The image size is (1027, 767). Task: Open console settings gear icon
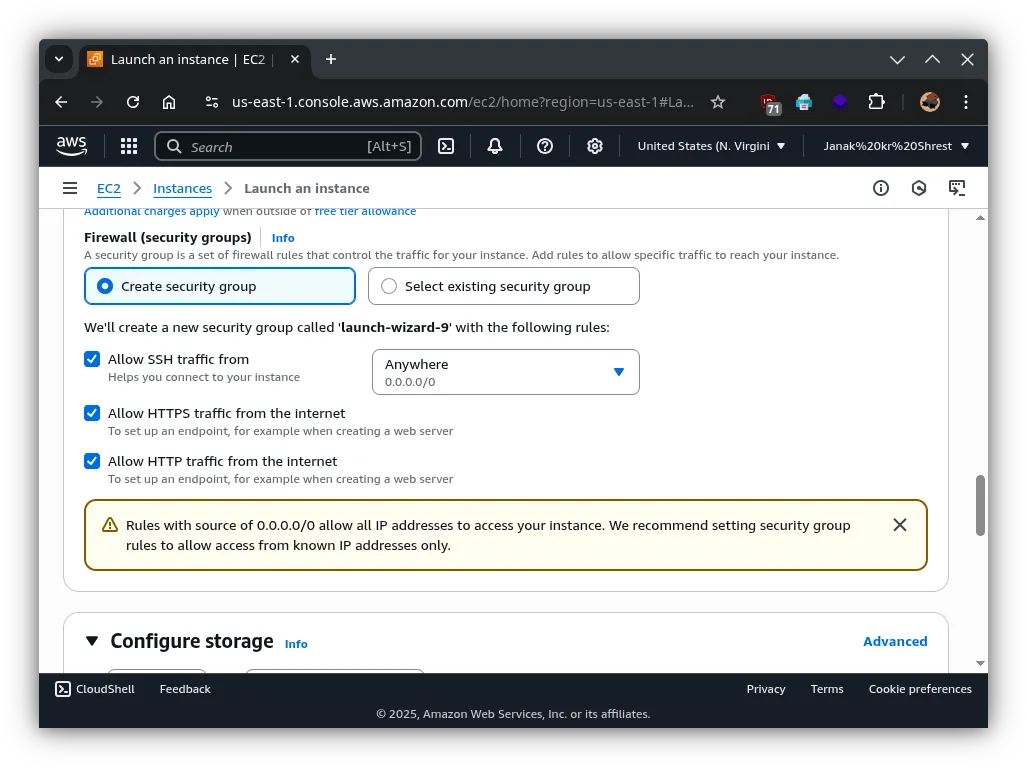point(595,146)
